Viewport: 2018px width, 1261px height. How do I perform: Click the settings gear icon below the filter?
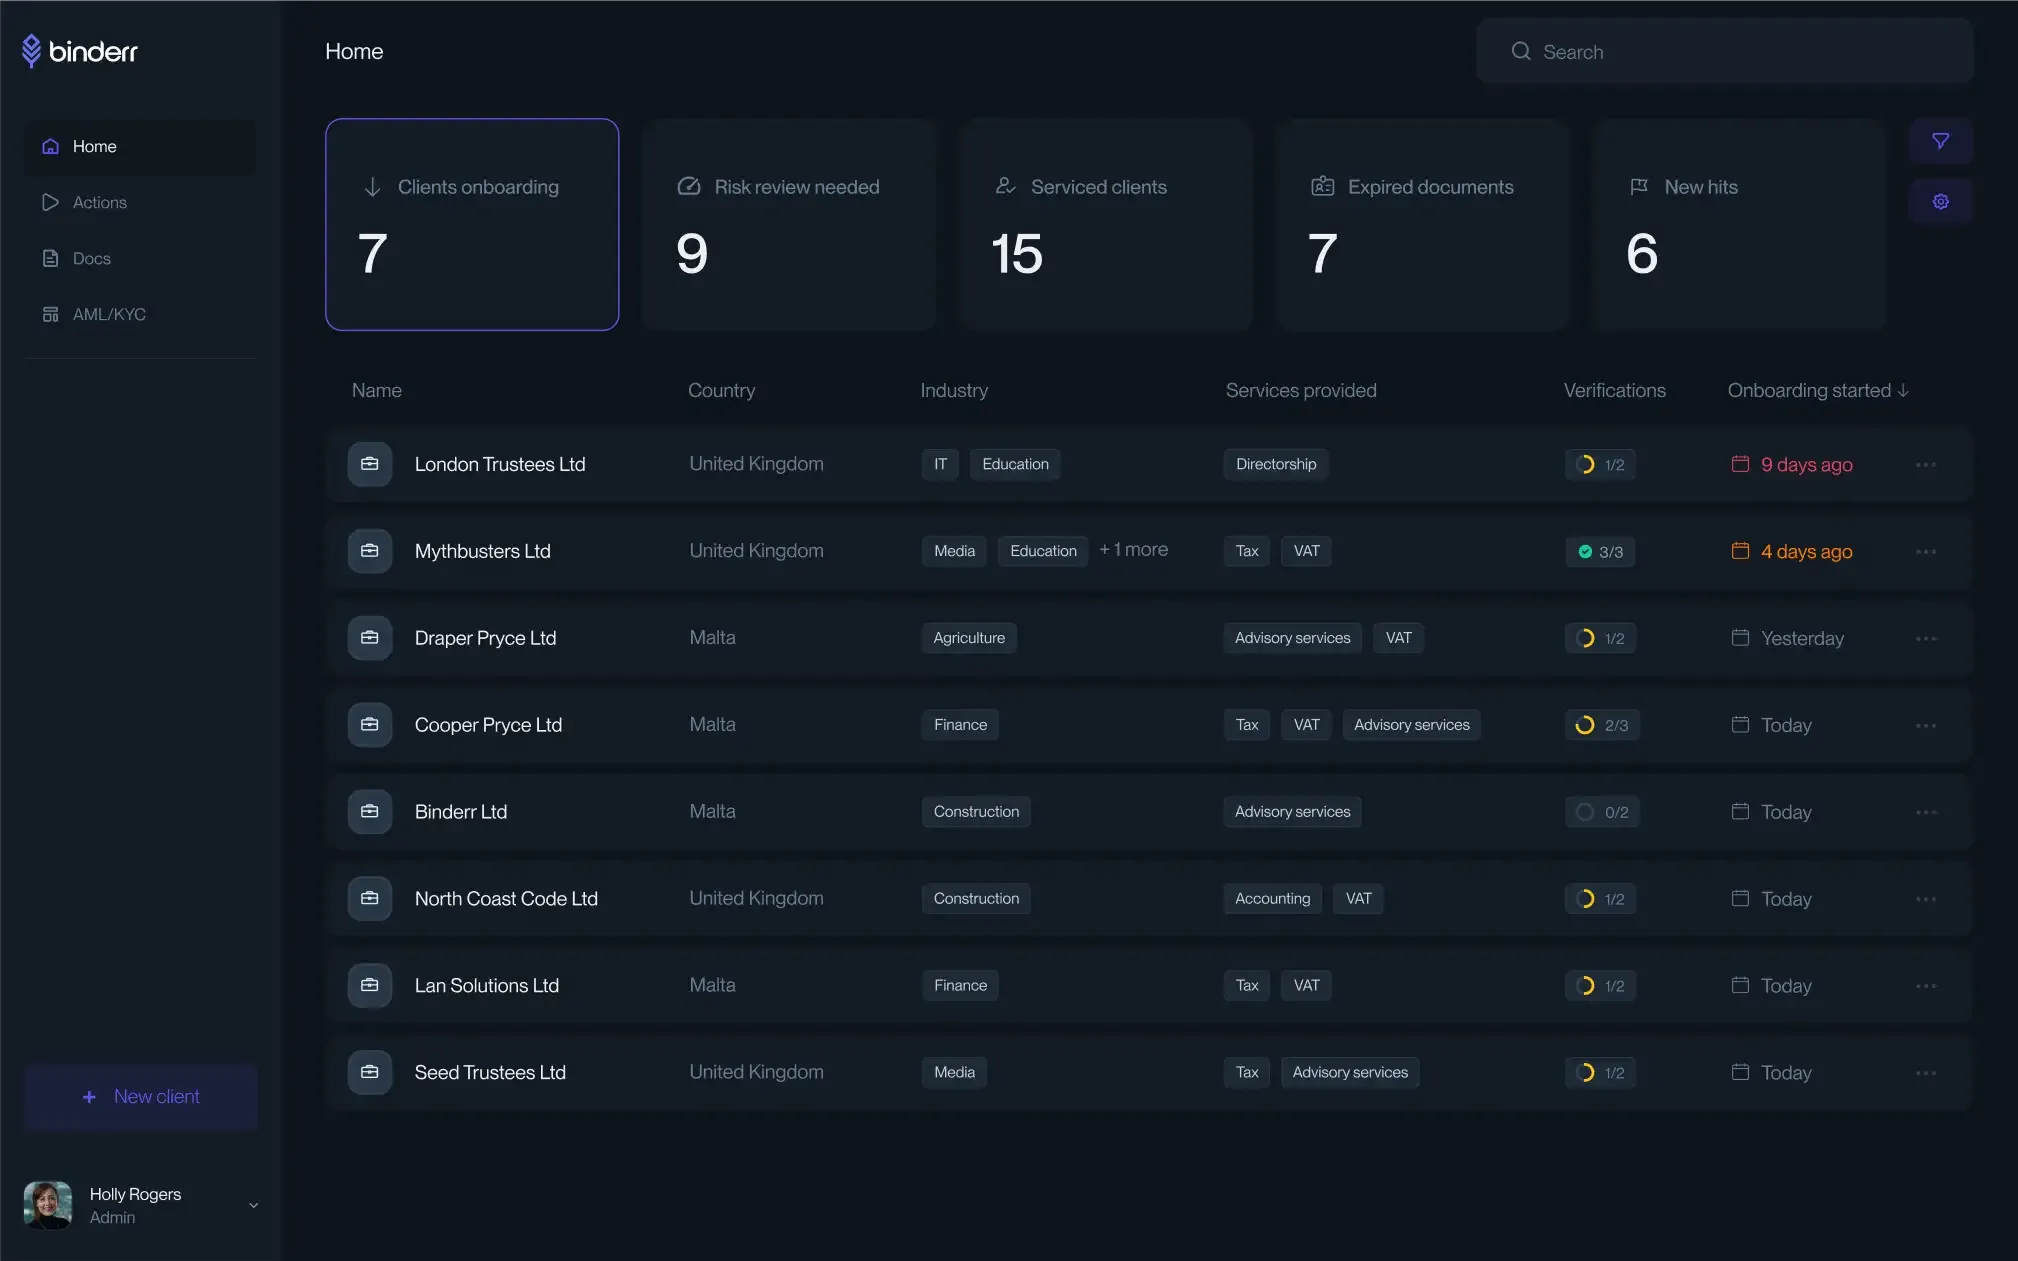[1941, 200]
